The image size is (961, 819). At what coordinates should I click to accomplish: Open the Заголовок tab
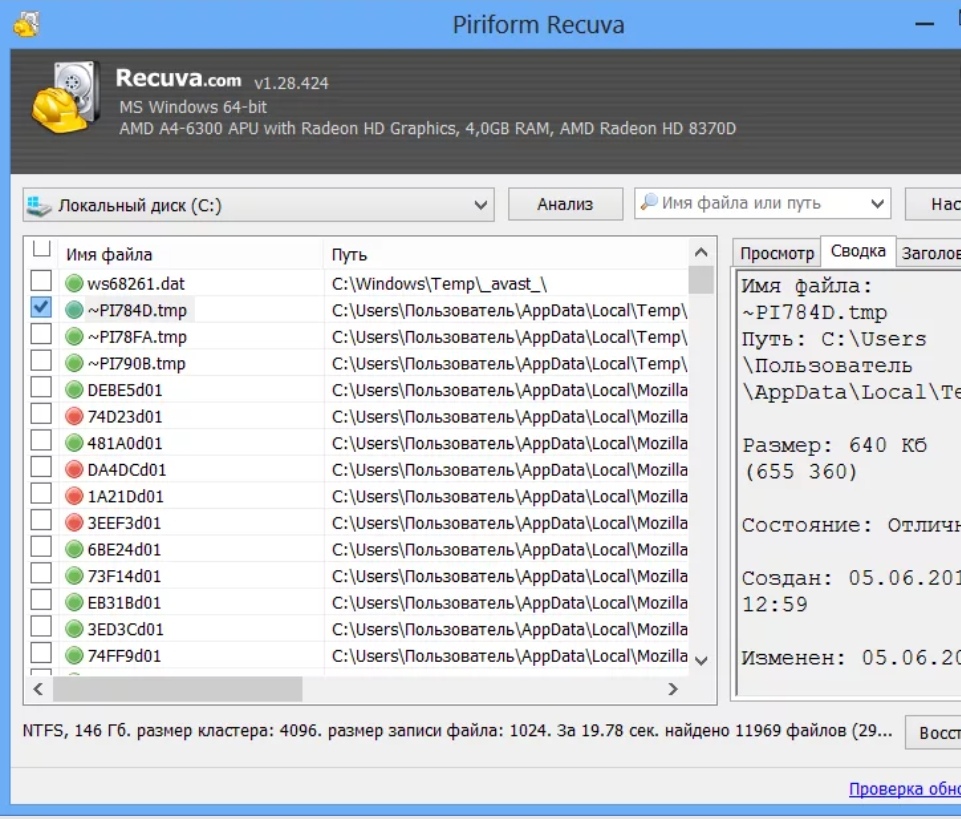930,253
